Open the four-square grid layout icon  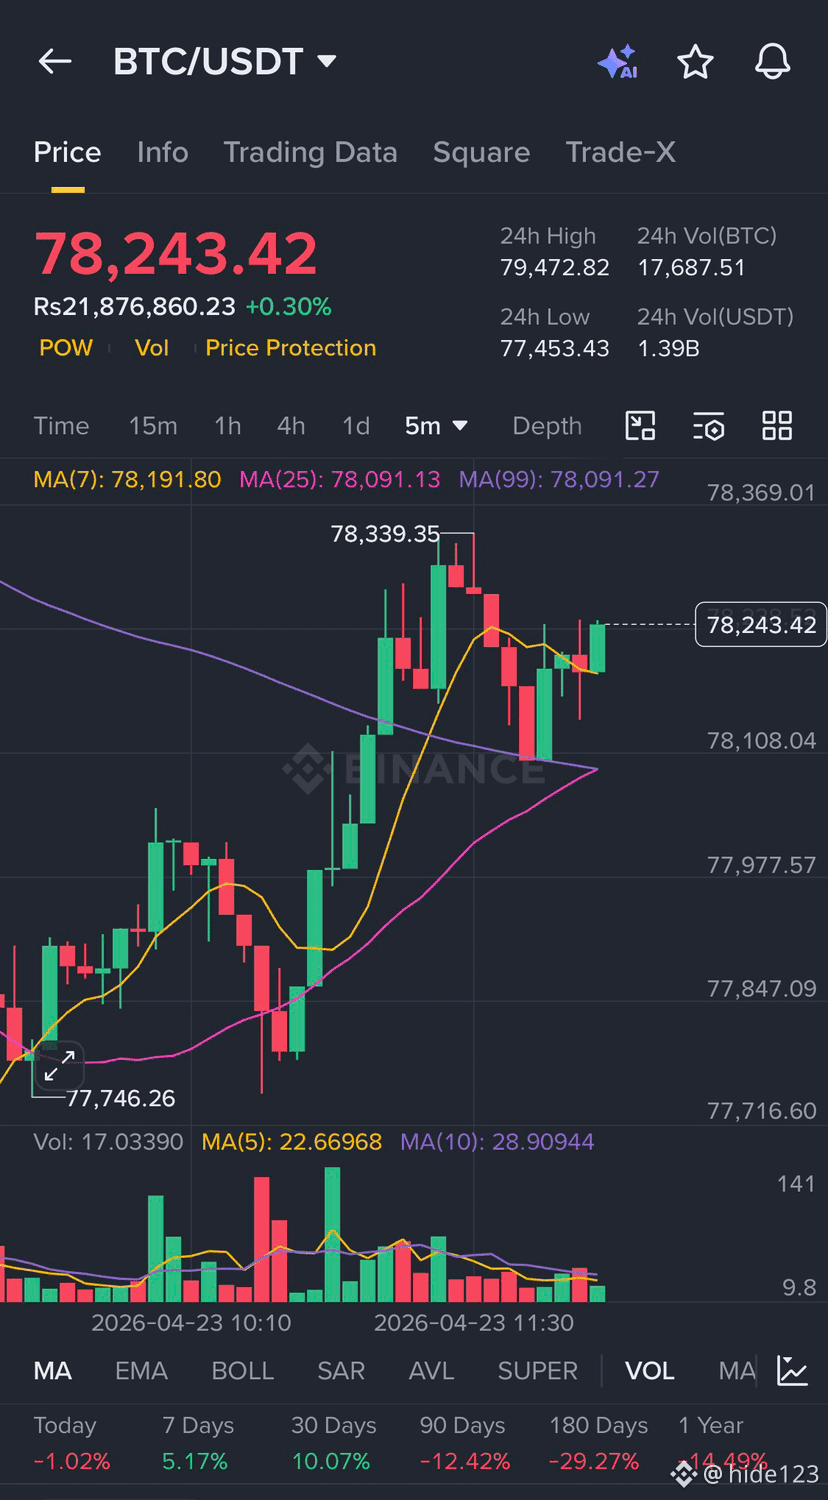[777, 426]
